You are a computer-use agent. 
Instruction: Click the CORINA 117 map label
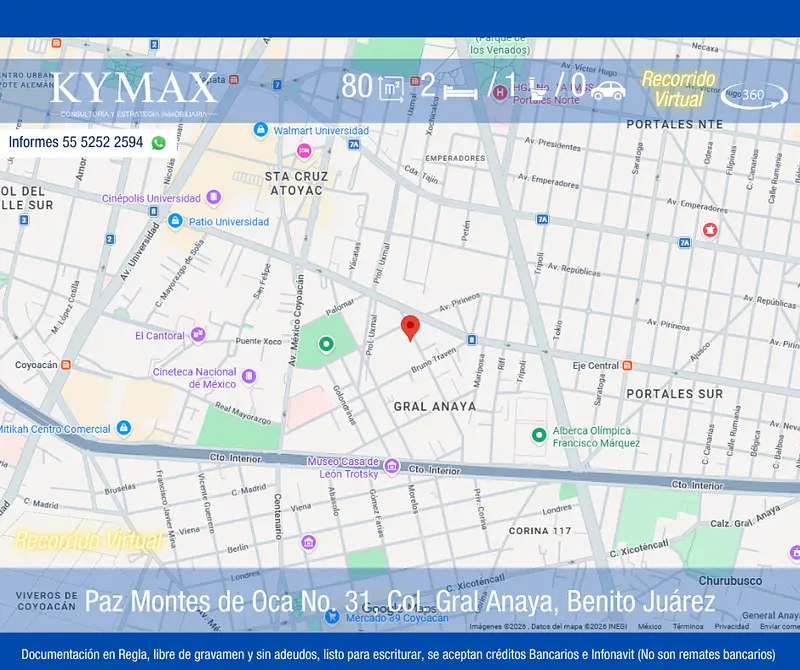540,531
